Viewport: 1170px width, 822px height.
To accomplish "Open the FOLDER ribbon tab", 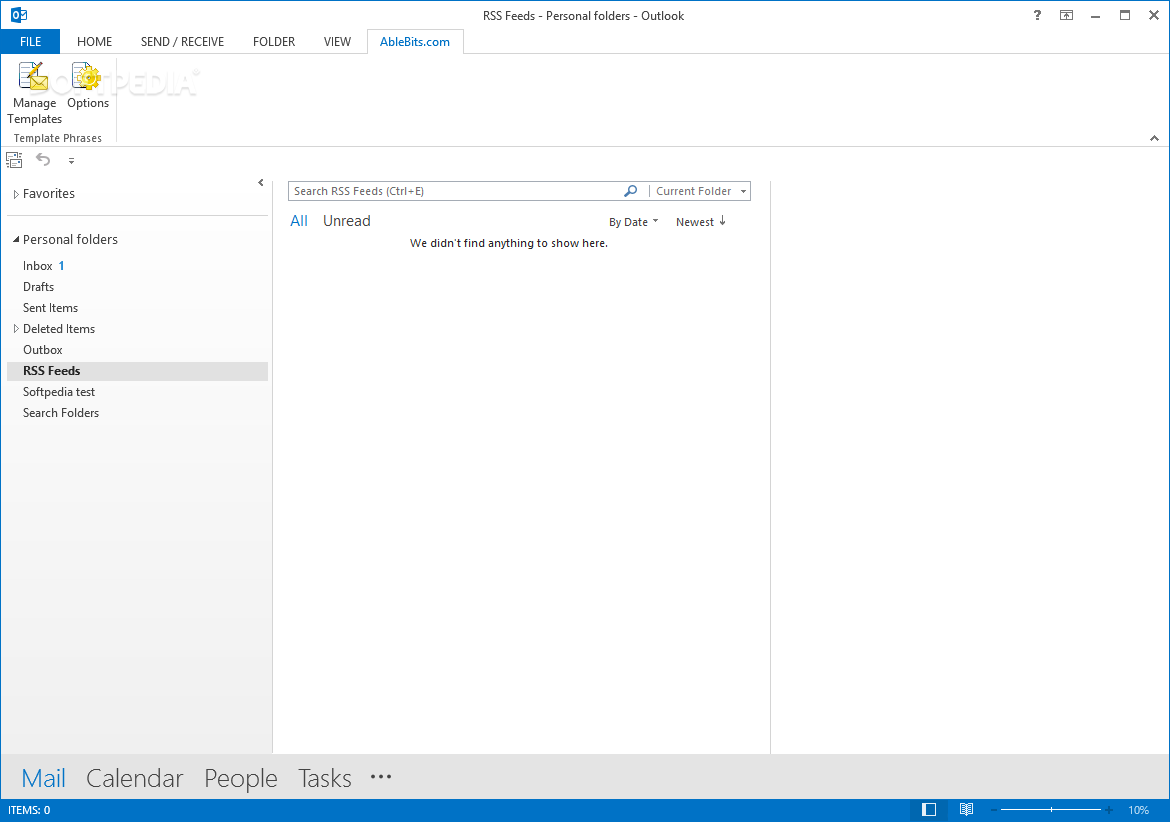I will pos(274,42).
